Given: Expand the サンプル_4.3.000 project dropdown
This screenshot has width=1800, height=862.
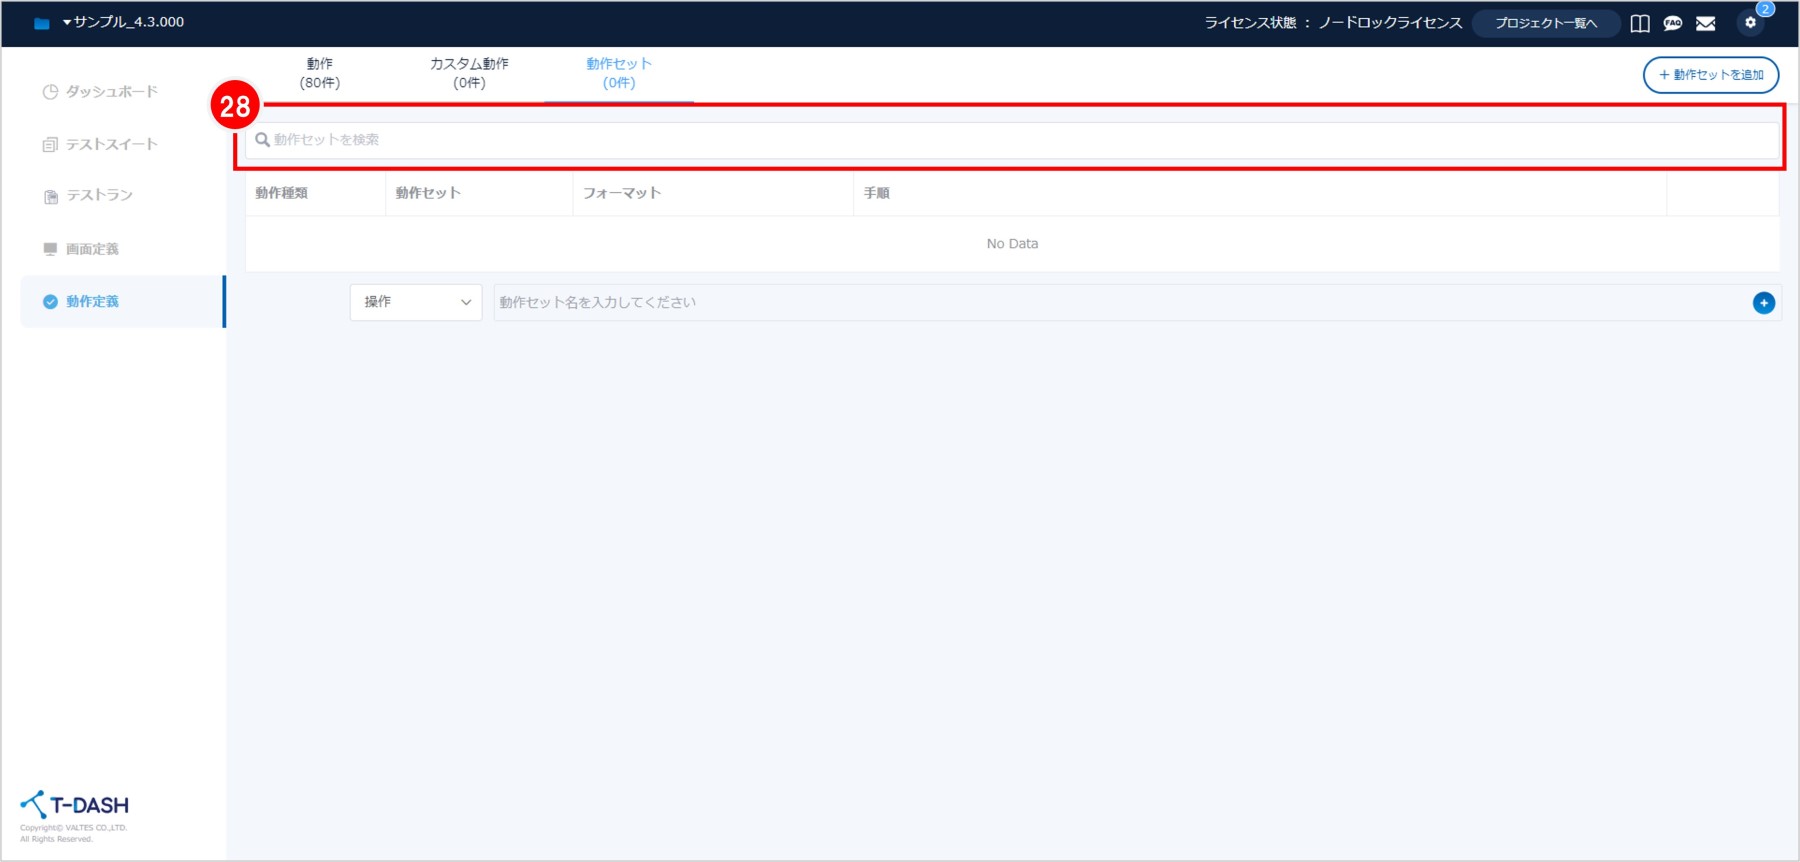Looking at the screenshot, I should coord(123,22).
